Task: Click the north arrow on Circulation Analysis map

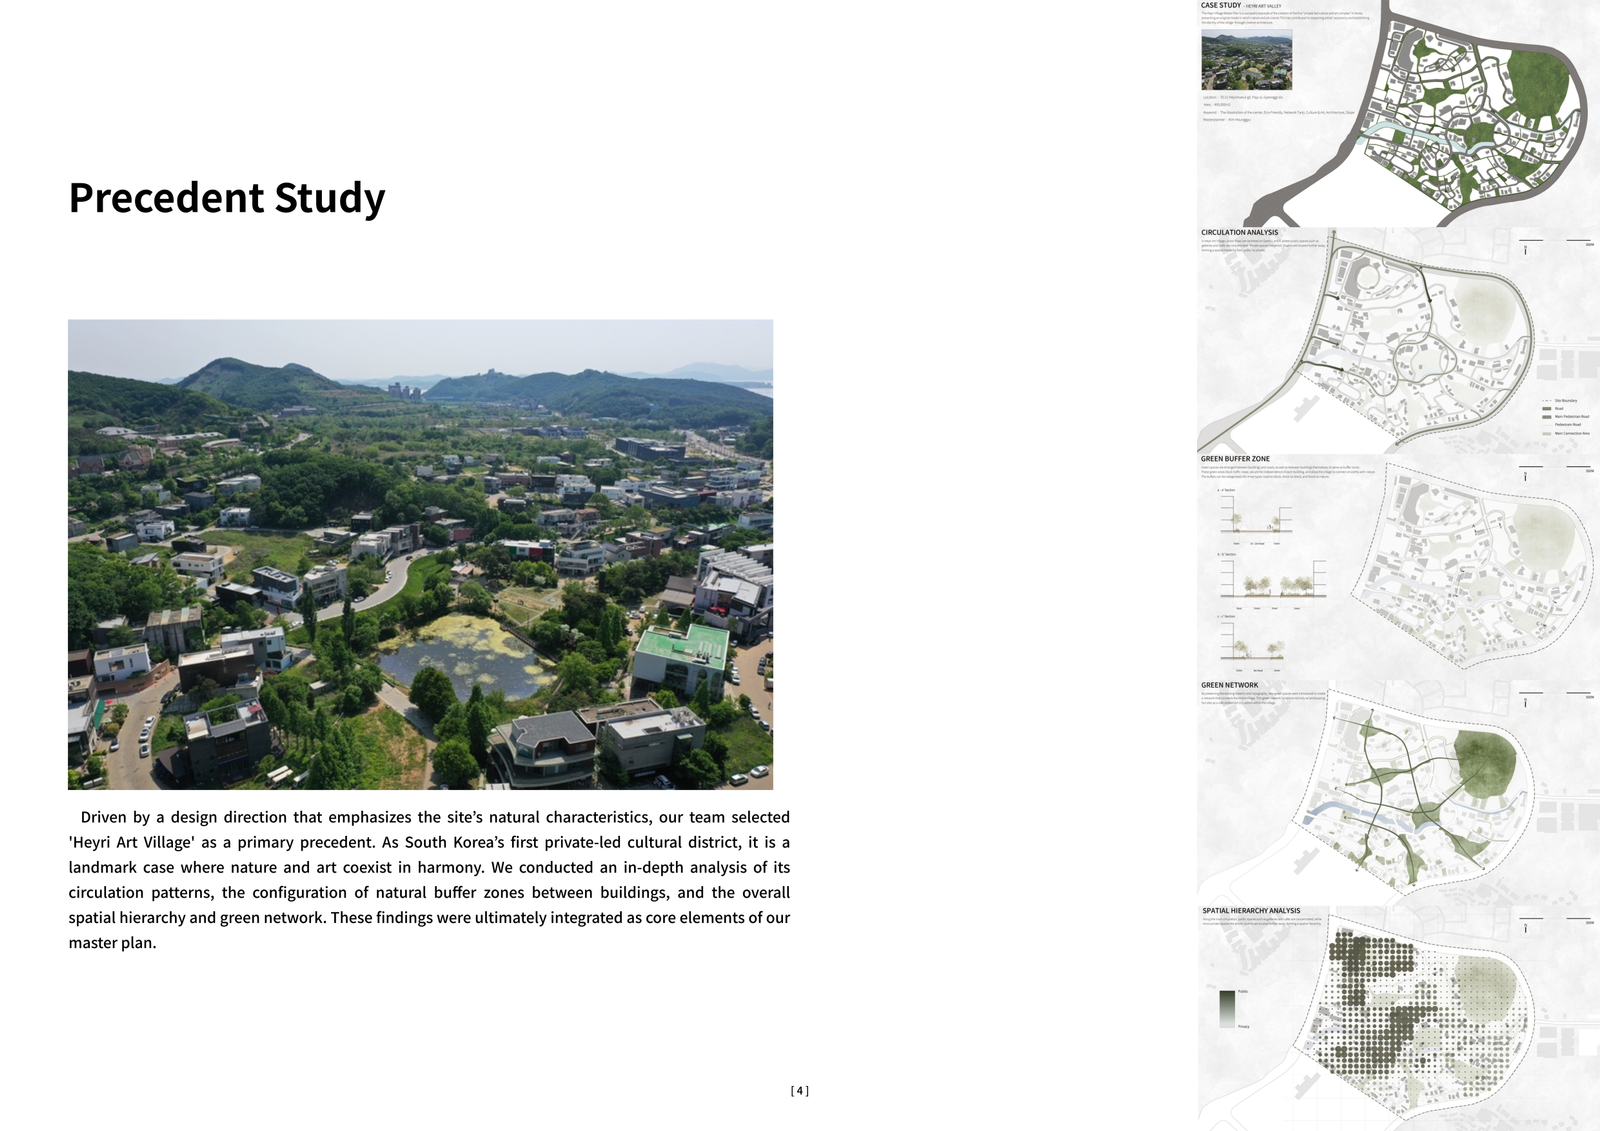Action: (x=1525, y=249)
